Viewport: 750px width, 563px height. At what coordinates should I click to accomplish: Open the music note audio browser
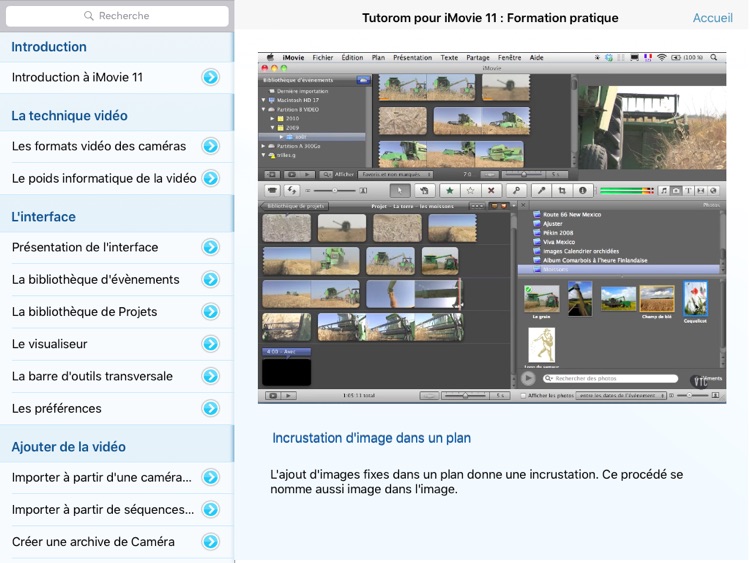pos(664,191)
